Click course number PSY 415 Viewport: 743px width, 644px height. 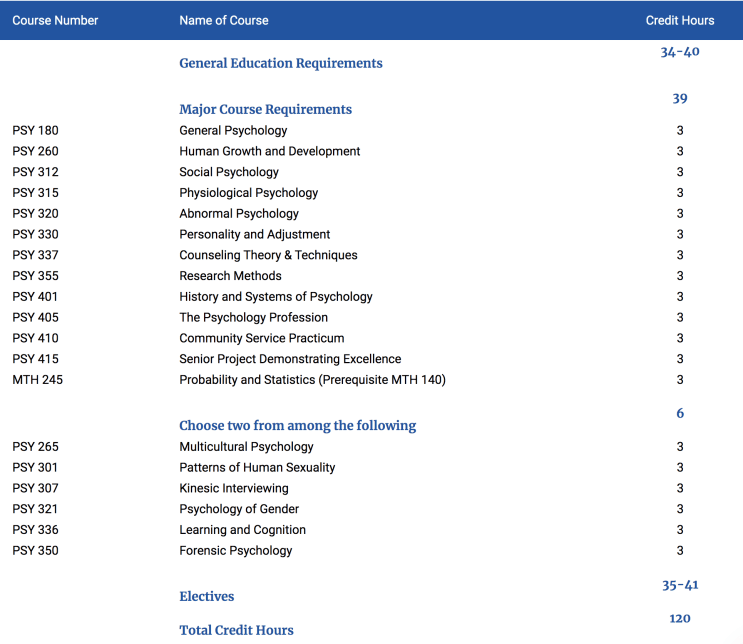pos(36,360)
